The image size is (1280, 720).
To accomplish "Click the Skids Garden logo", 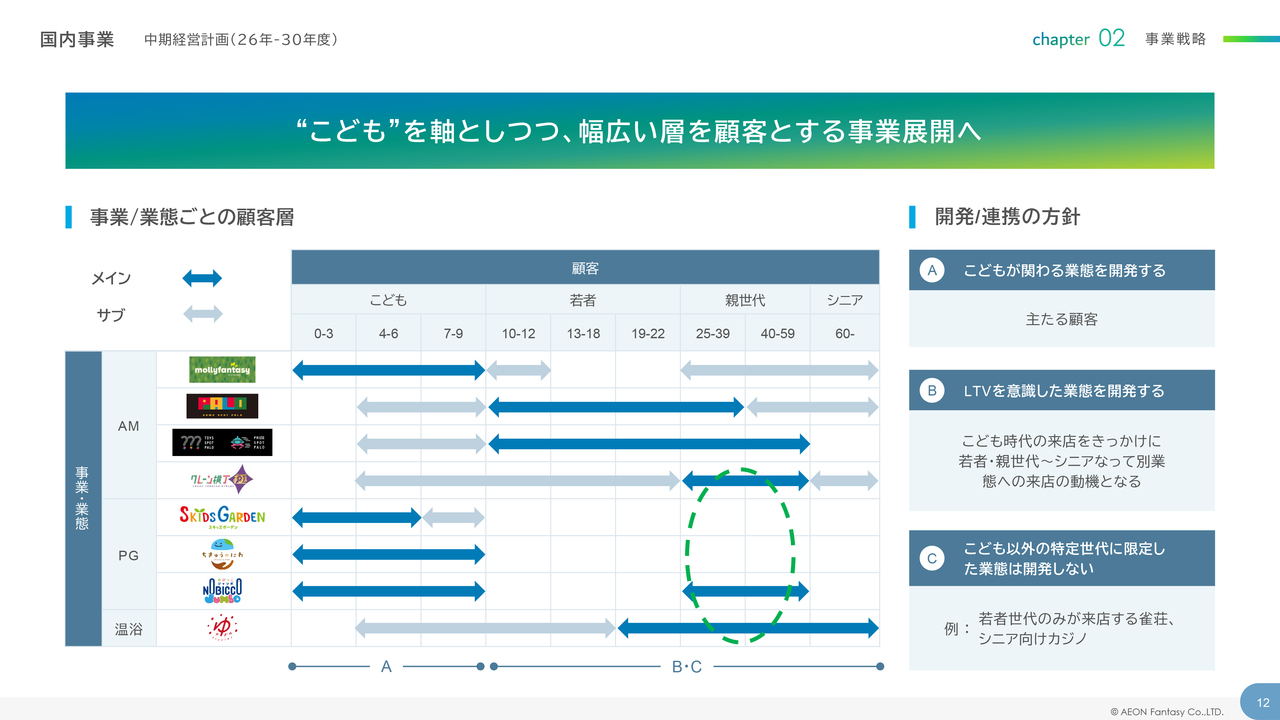I will pyautogui.click(x=222, y=517).
